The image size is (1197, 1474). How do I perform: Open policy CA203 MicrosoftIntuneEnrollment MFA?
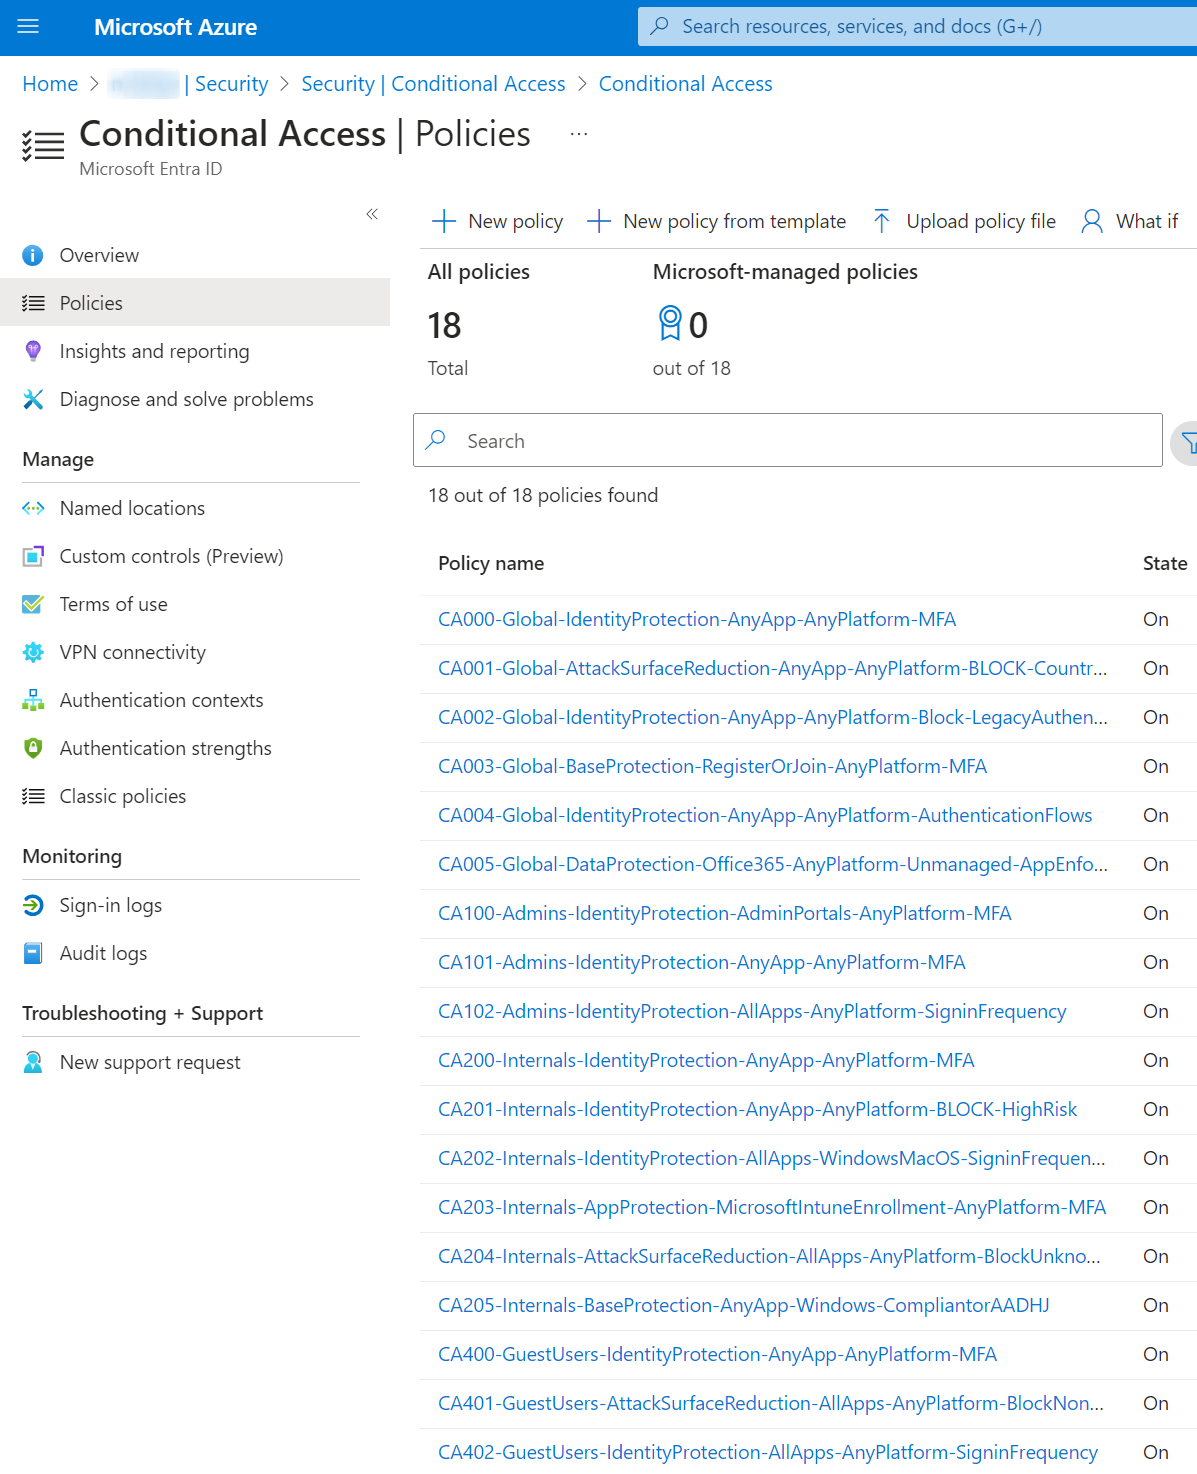pos(772,1208)
